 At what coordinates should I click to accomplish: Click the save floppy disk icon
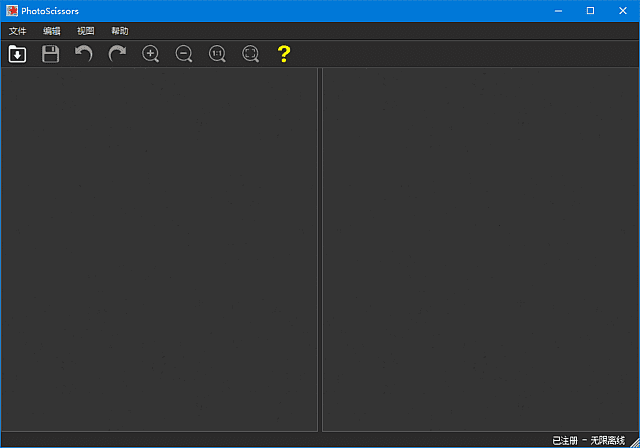tap(50, 54)
